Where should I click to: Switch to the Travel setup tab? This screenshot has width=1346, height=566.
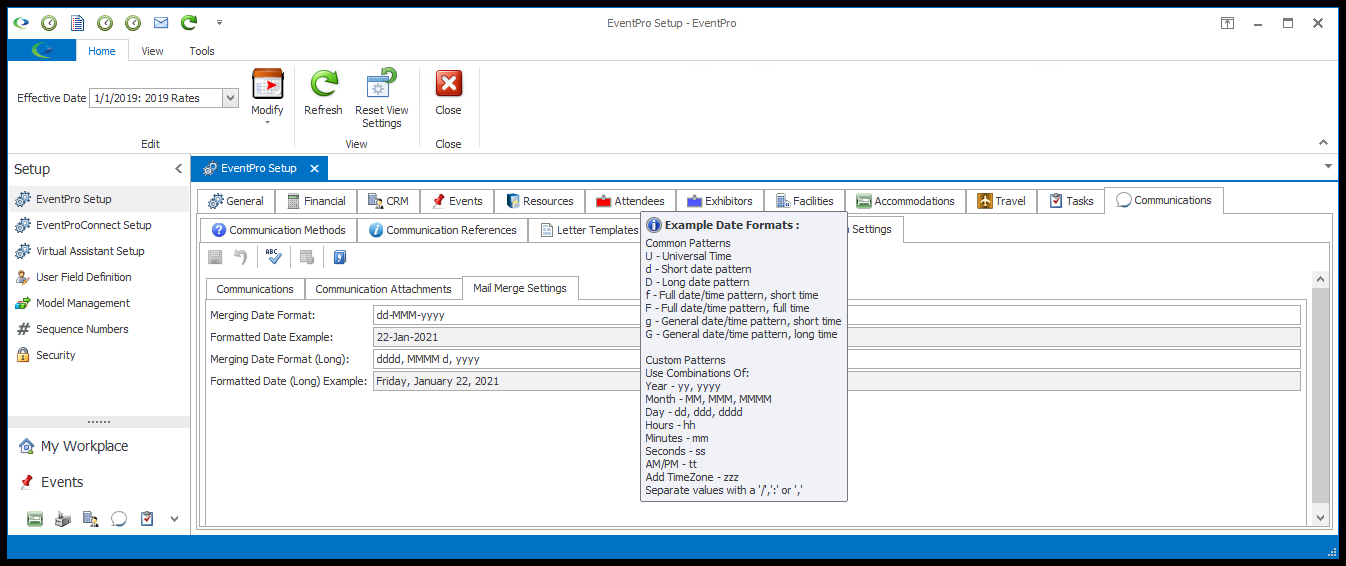(1001, 201)
